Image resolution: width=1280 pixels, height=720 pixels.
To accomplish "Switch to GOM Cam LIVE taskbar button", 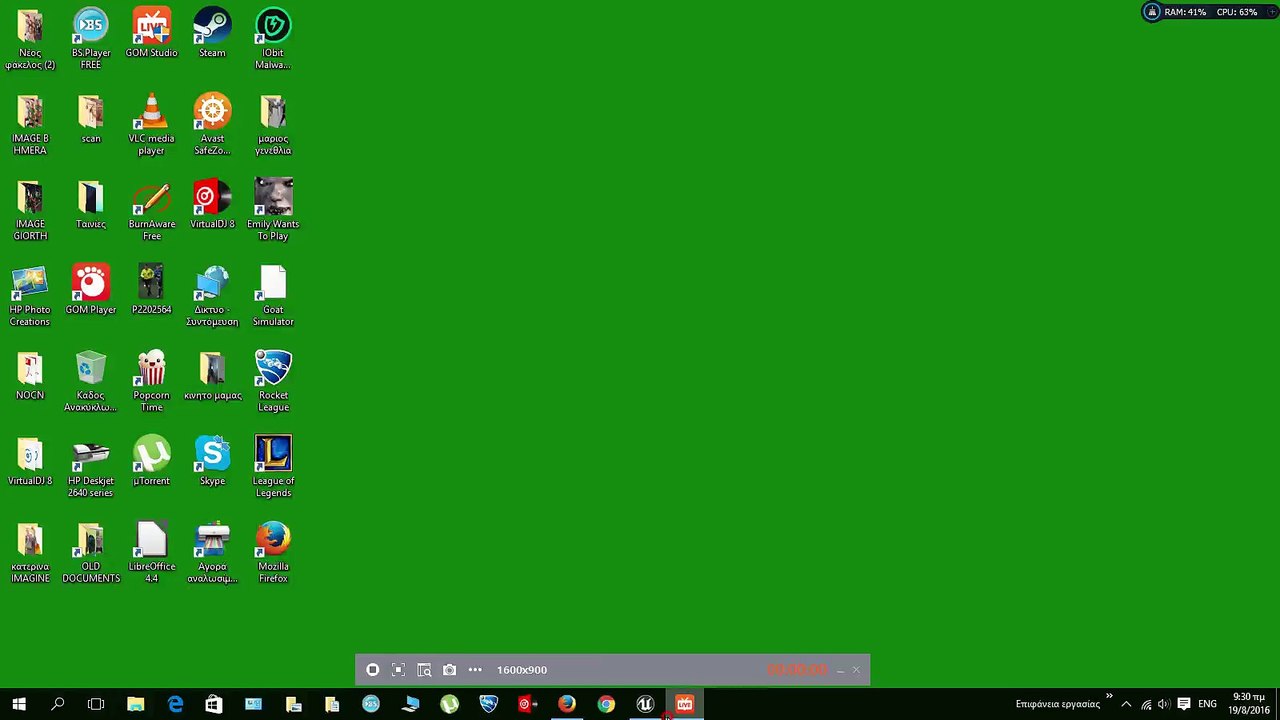I will click(684, 704).
